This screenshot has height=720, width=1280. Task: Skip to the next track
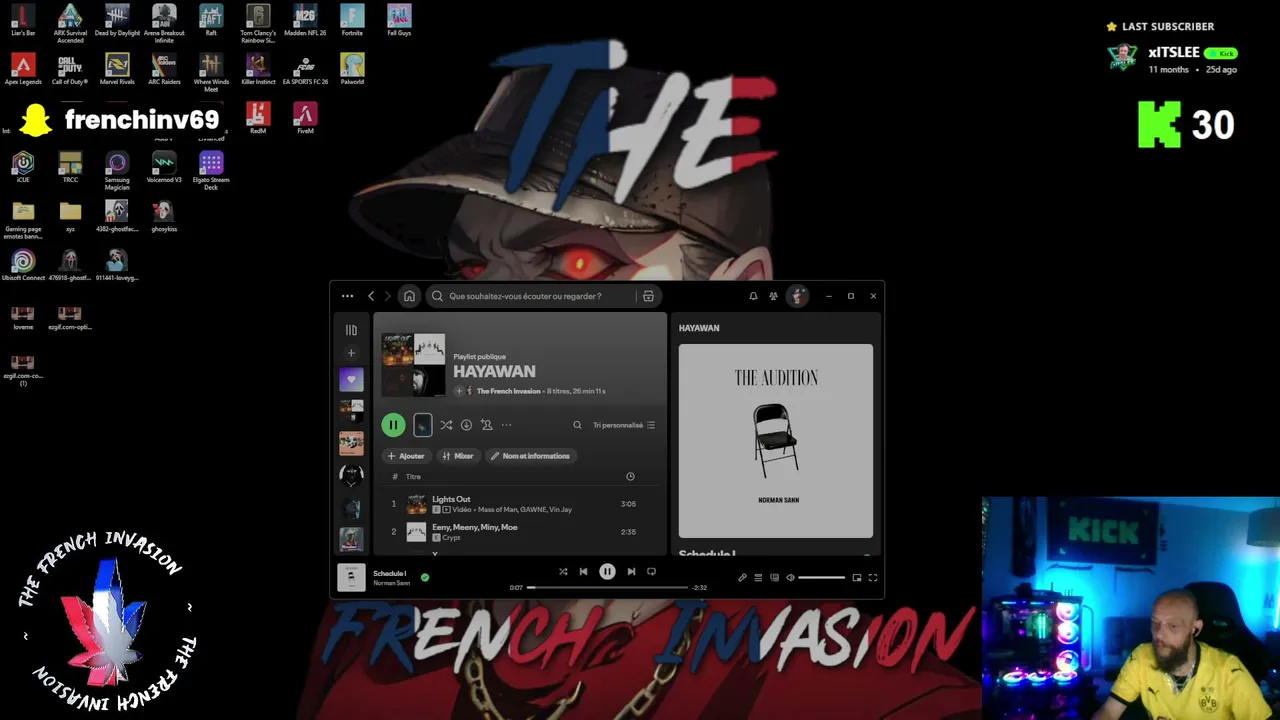(x=631, y=572)
